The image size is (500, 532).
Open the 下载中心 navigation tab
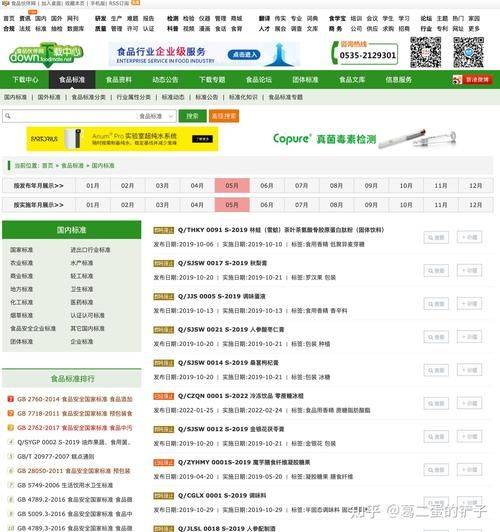pyautogui.click(x=25, y=80)
